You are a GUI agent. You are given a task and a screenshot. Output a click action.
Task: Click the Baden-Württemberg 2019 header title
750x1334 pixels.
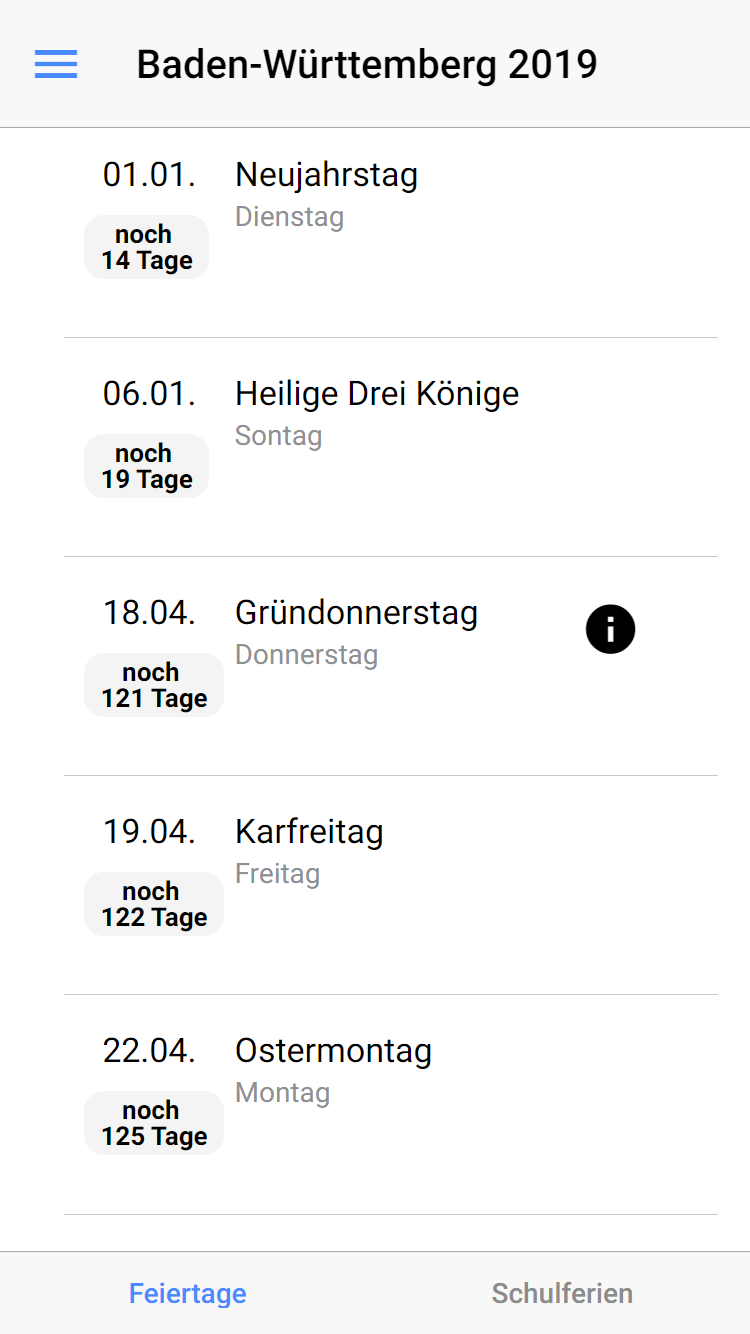tap(367, 65)
